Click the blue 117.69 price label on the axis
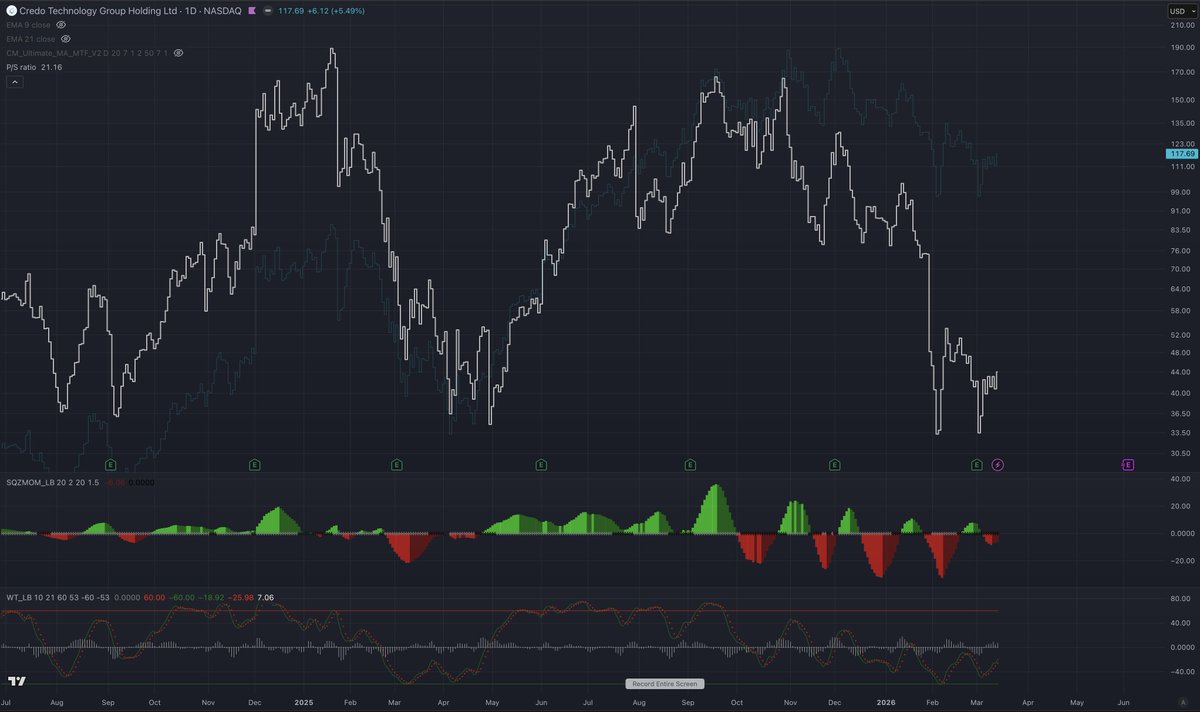Viewport: 1200px width, 712px height. coord(1181,154)
